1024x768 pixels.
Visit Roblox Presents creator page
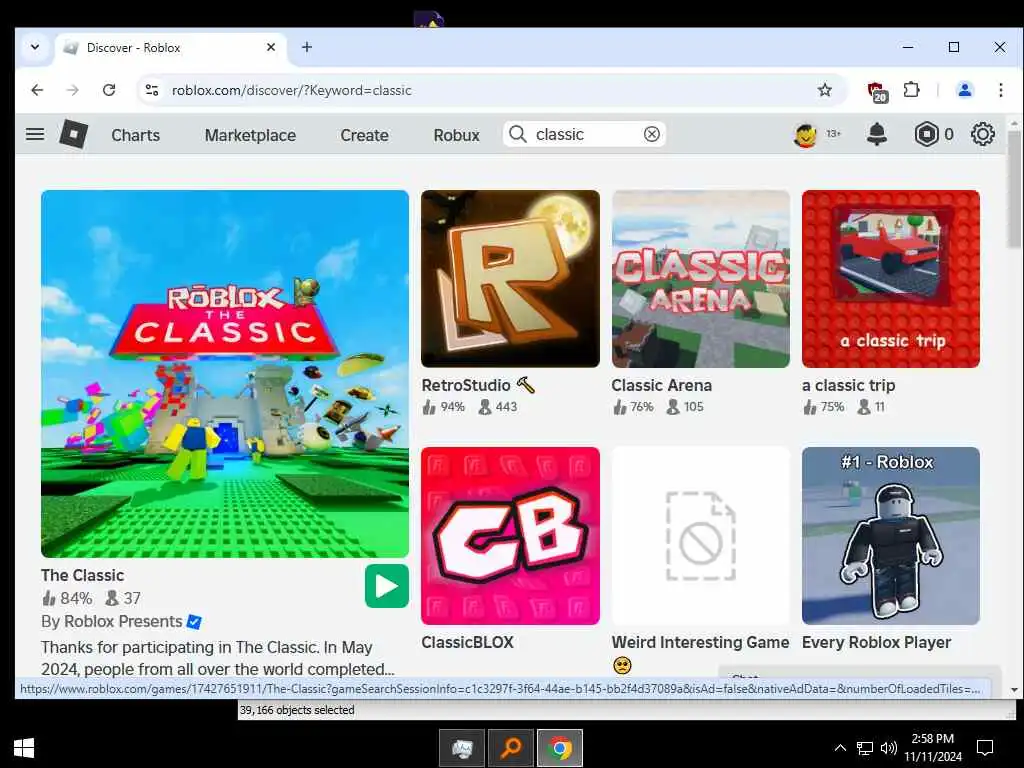pyautogui.click(x=123, y=621)
